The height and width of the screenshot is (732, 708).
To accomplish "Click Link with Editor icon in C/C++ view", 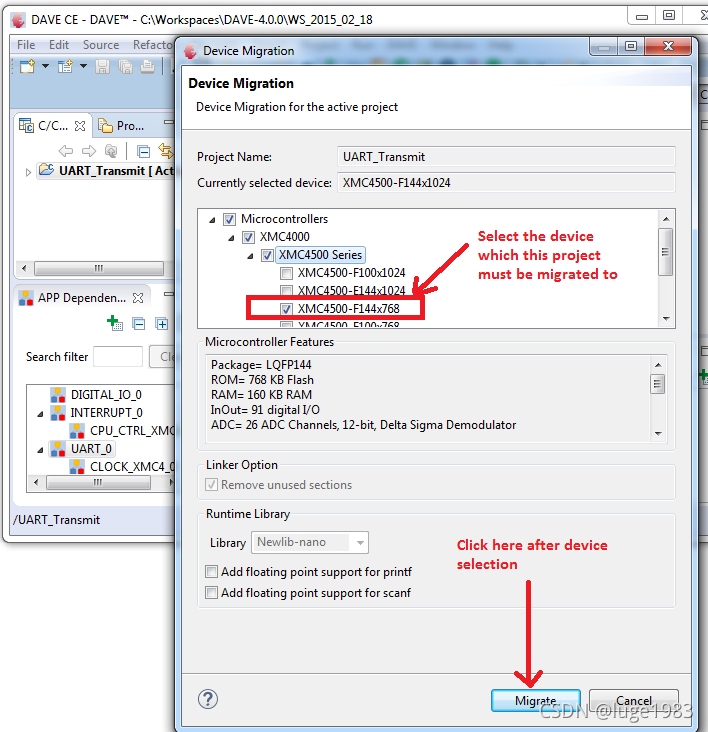I will coord(166,150).
